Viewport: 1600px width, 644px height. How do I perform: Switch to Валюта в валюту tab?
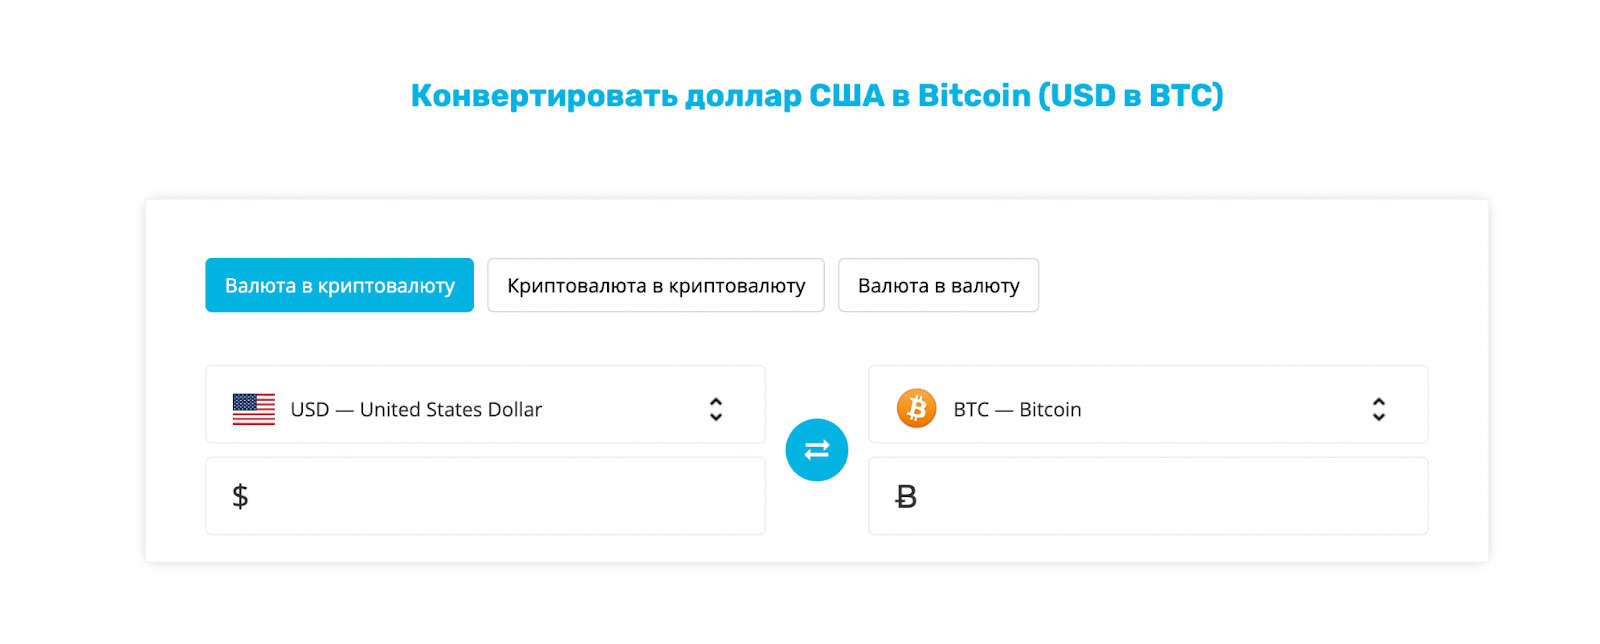point(938,285)
